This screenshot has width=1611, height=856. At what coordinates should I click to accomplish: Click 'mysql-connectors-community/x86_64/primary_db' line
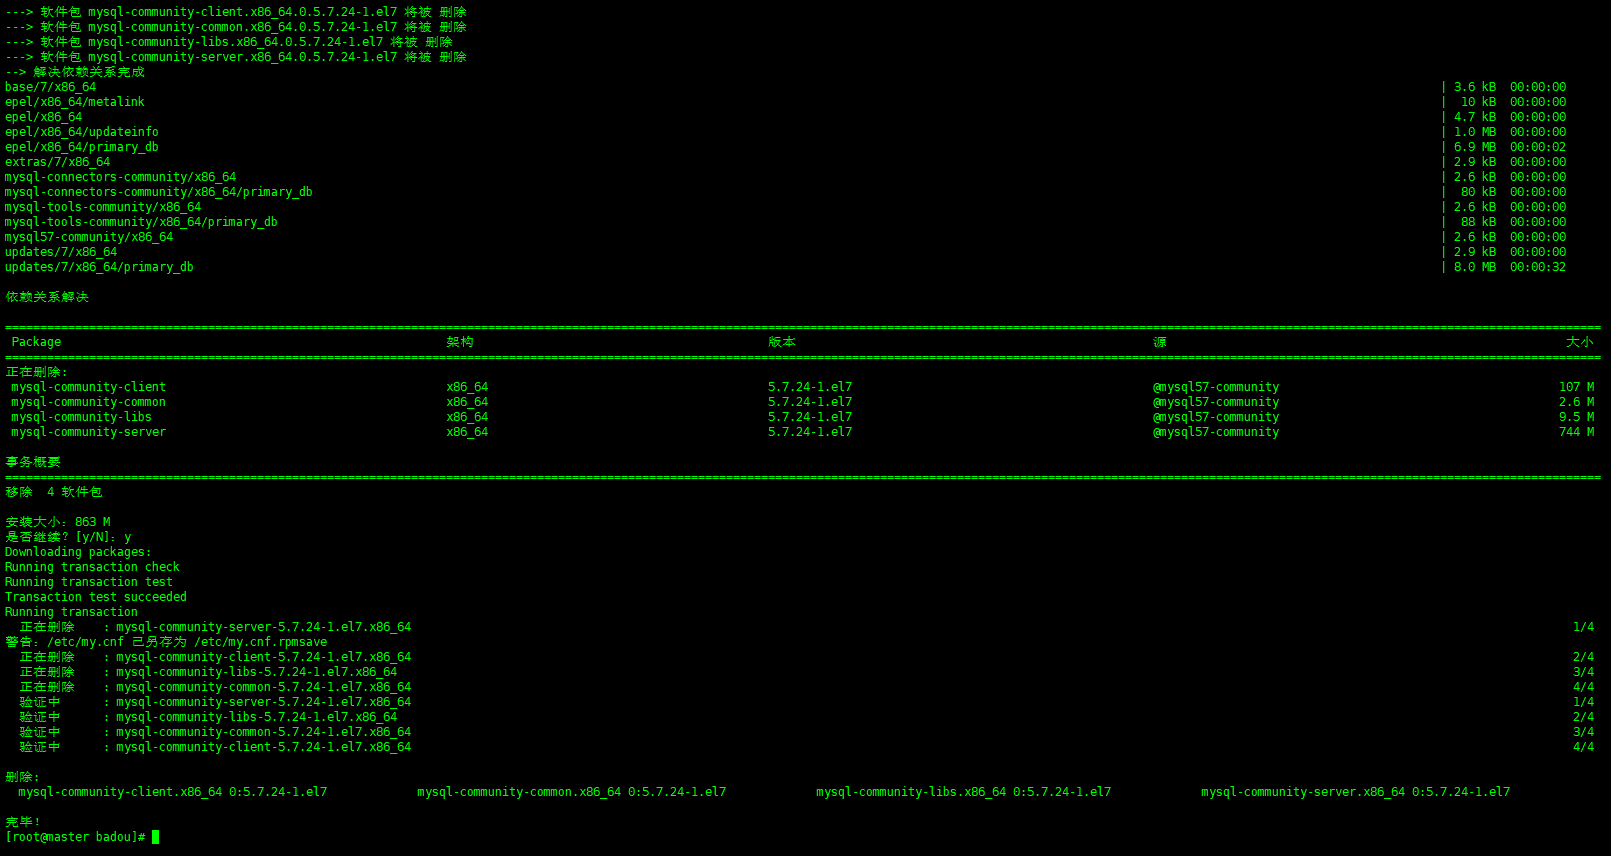coord(159,192)
